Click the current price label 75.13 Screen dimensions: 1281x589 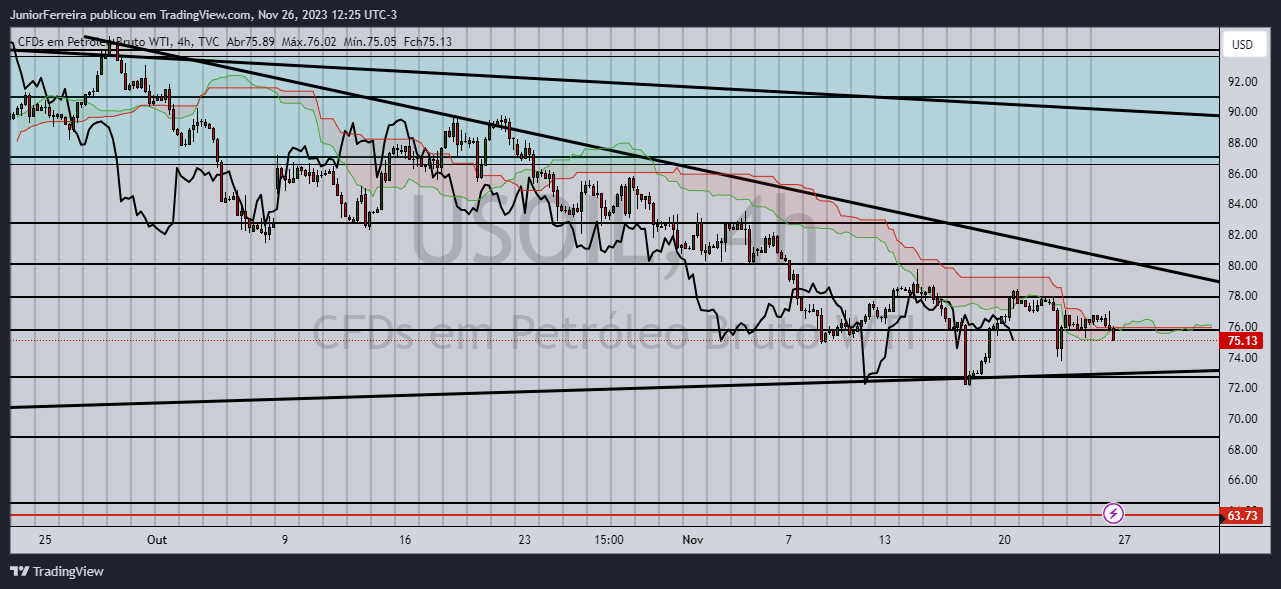[x=1243, y=341]
